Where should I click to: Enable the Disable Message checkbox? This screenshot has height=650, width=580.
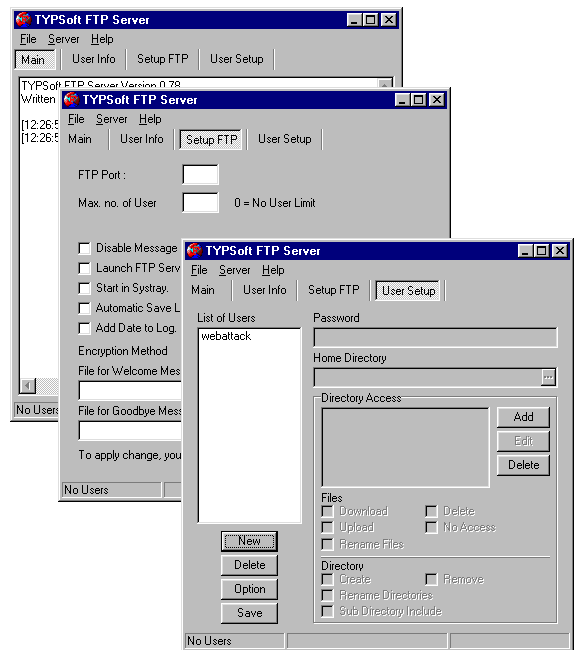point(84,248)
